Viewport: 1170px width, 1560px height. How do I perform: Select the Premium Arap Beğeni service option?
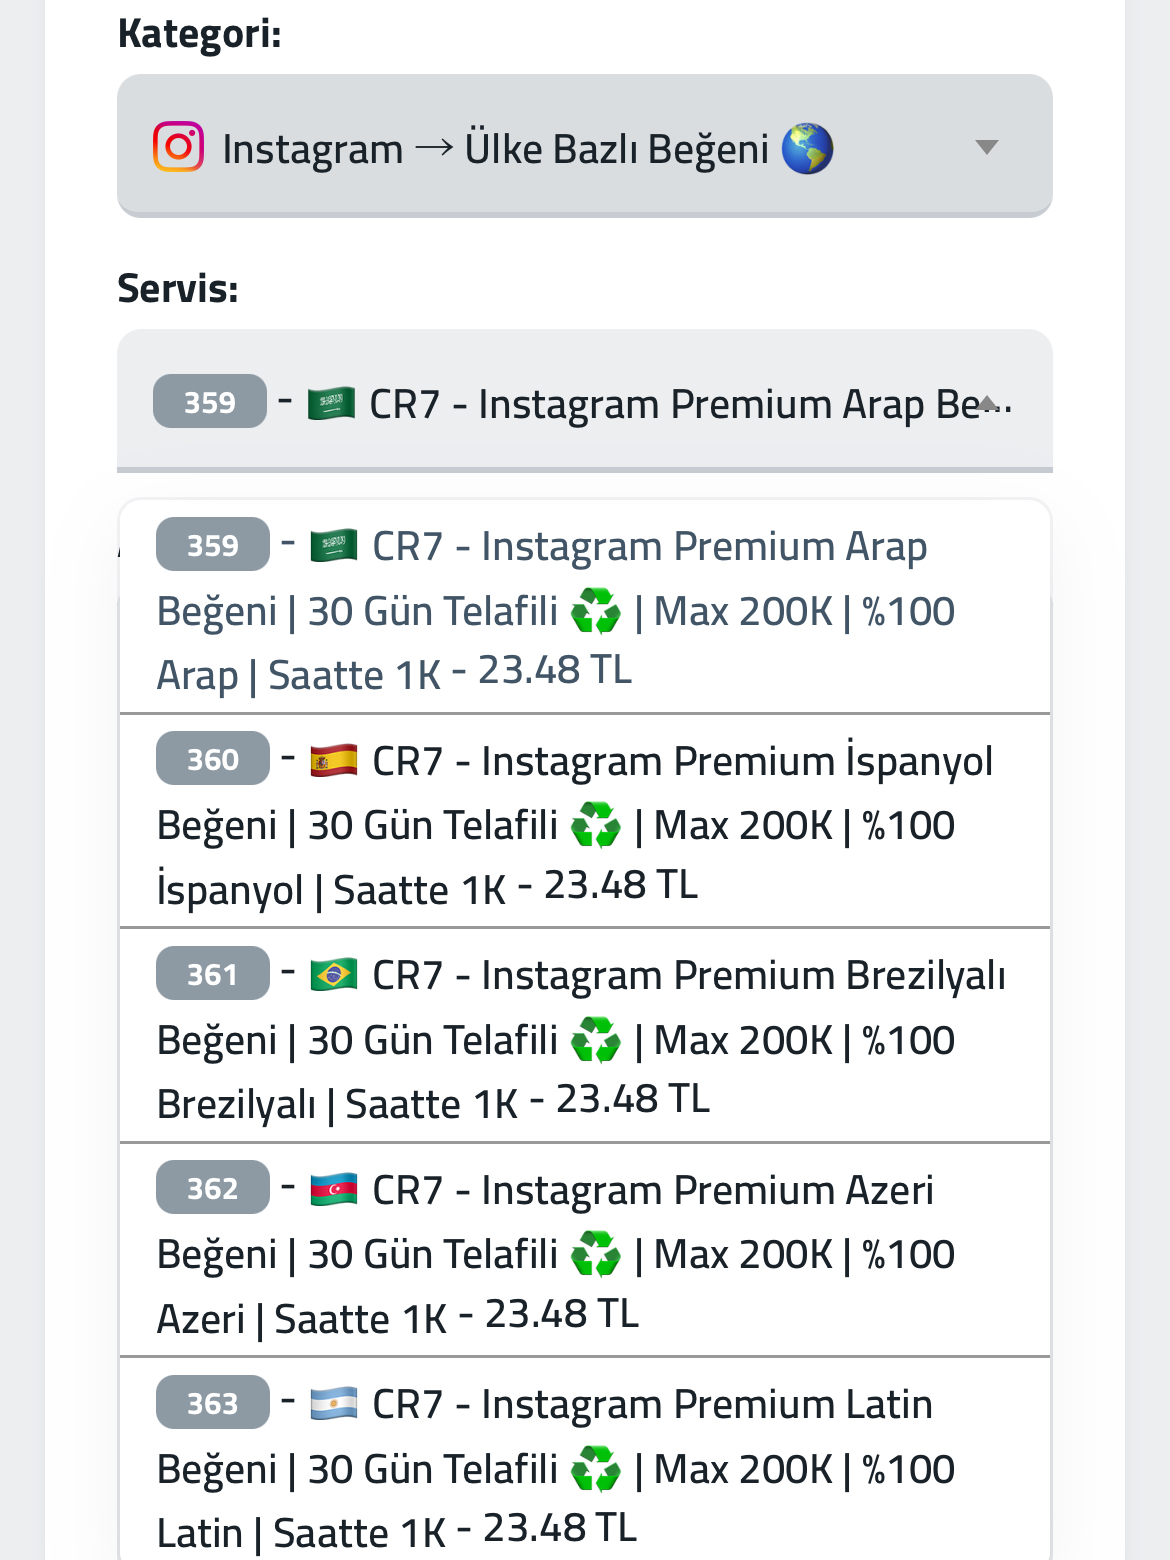click(x=585, y=607)
